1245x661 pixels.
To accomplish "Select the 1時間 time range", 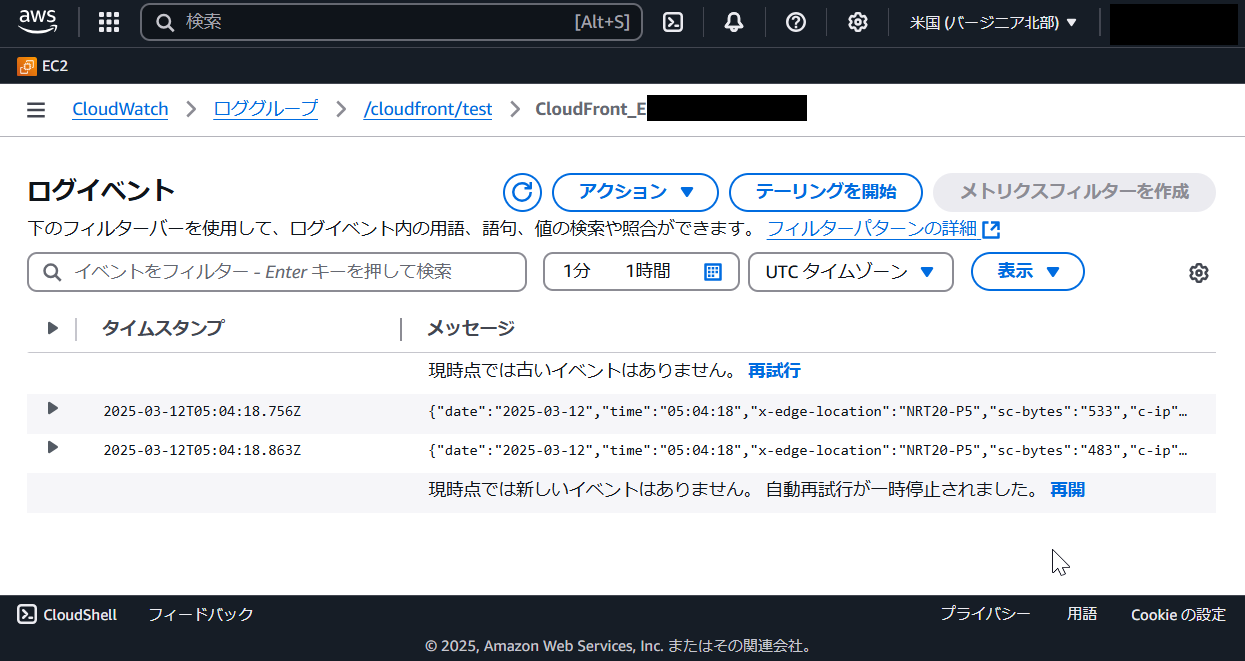I will 648,272.
